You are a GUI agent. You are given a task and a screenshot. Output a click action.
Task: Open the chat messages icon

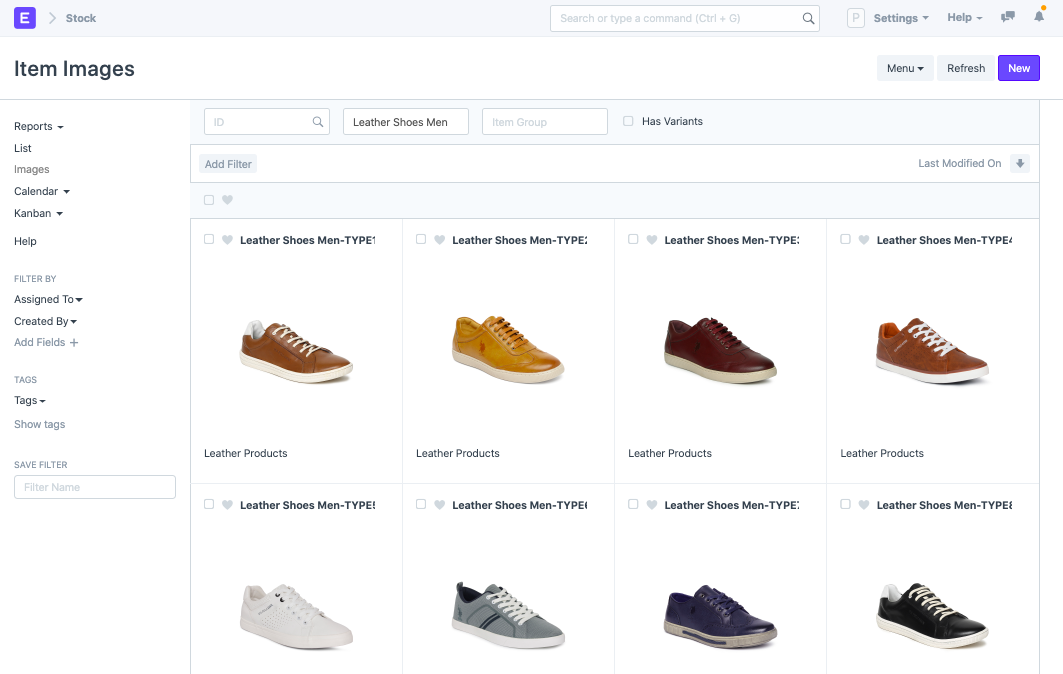click(x=1008, y=18)
